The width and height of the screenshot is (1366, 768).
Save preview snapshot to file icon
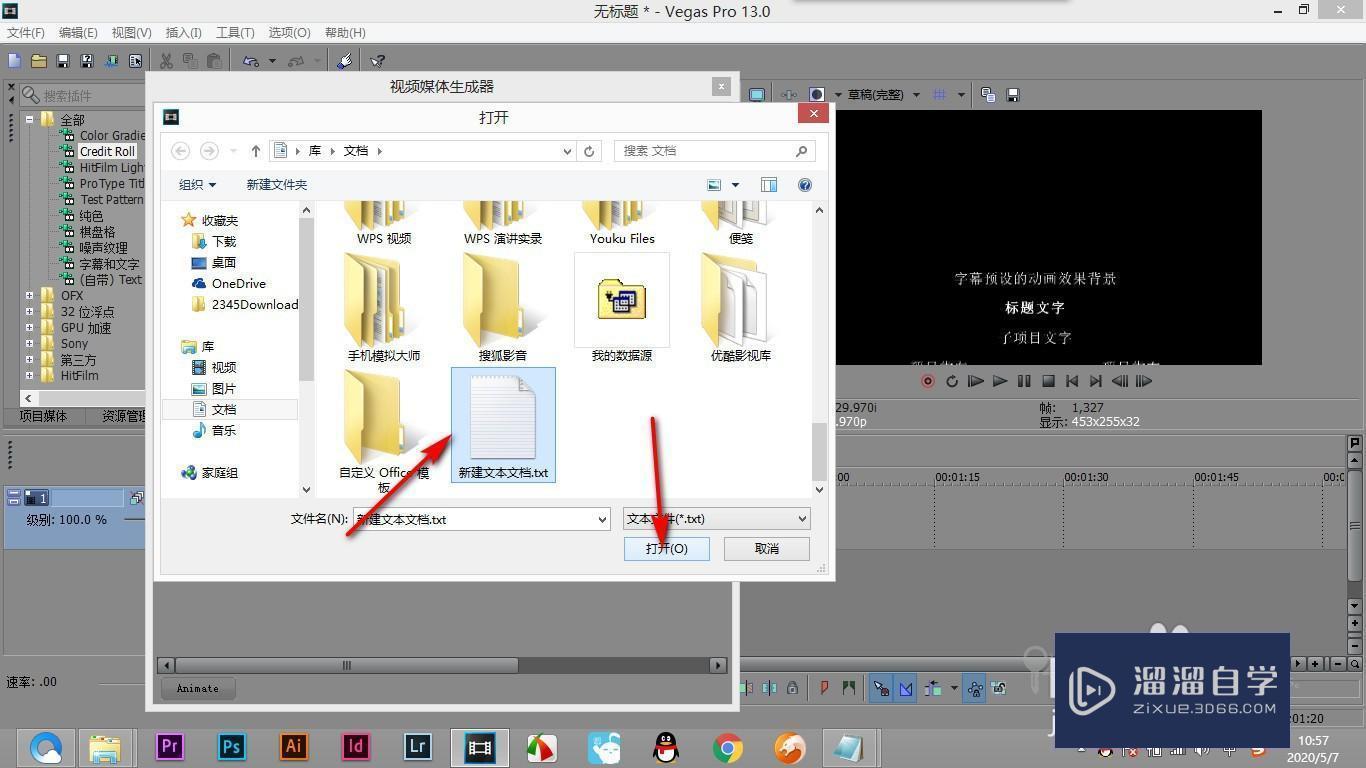pyautogui.click(x=1013, y=95)
